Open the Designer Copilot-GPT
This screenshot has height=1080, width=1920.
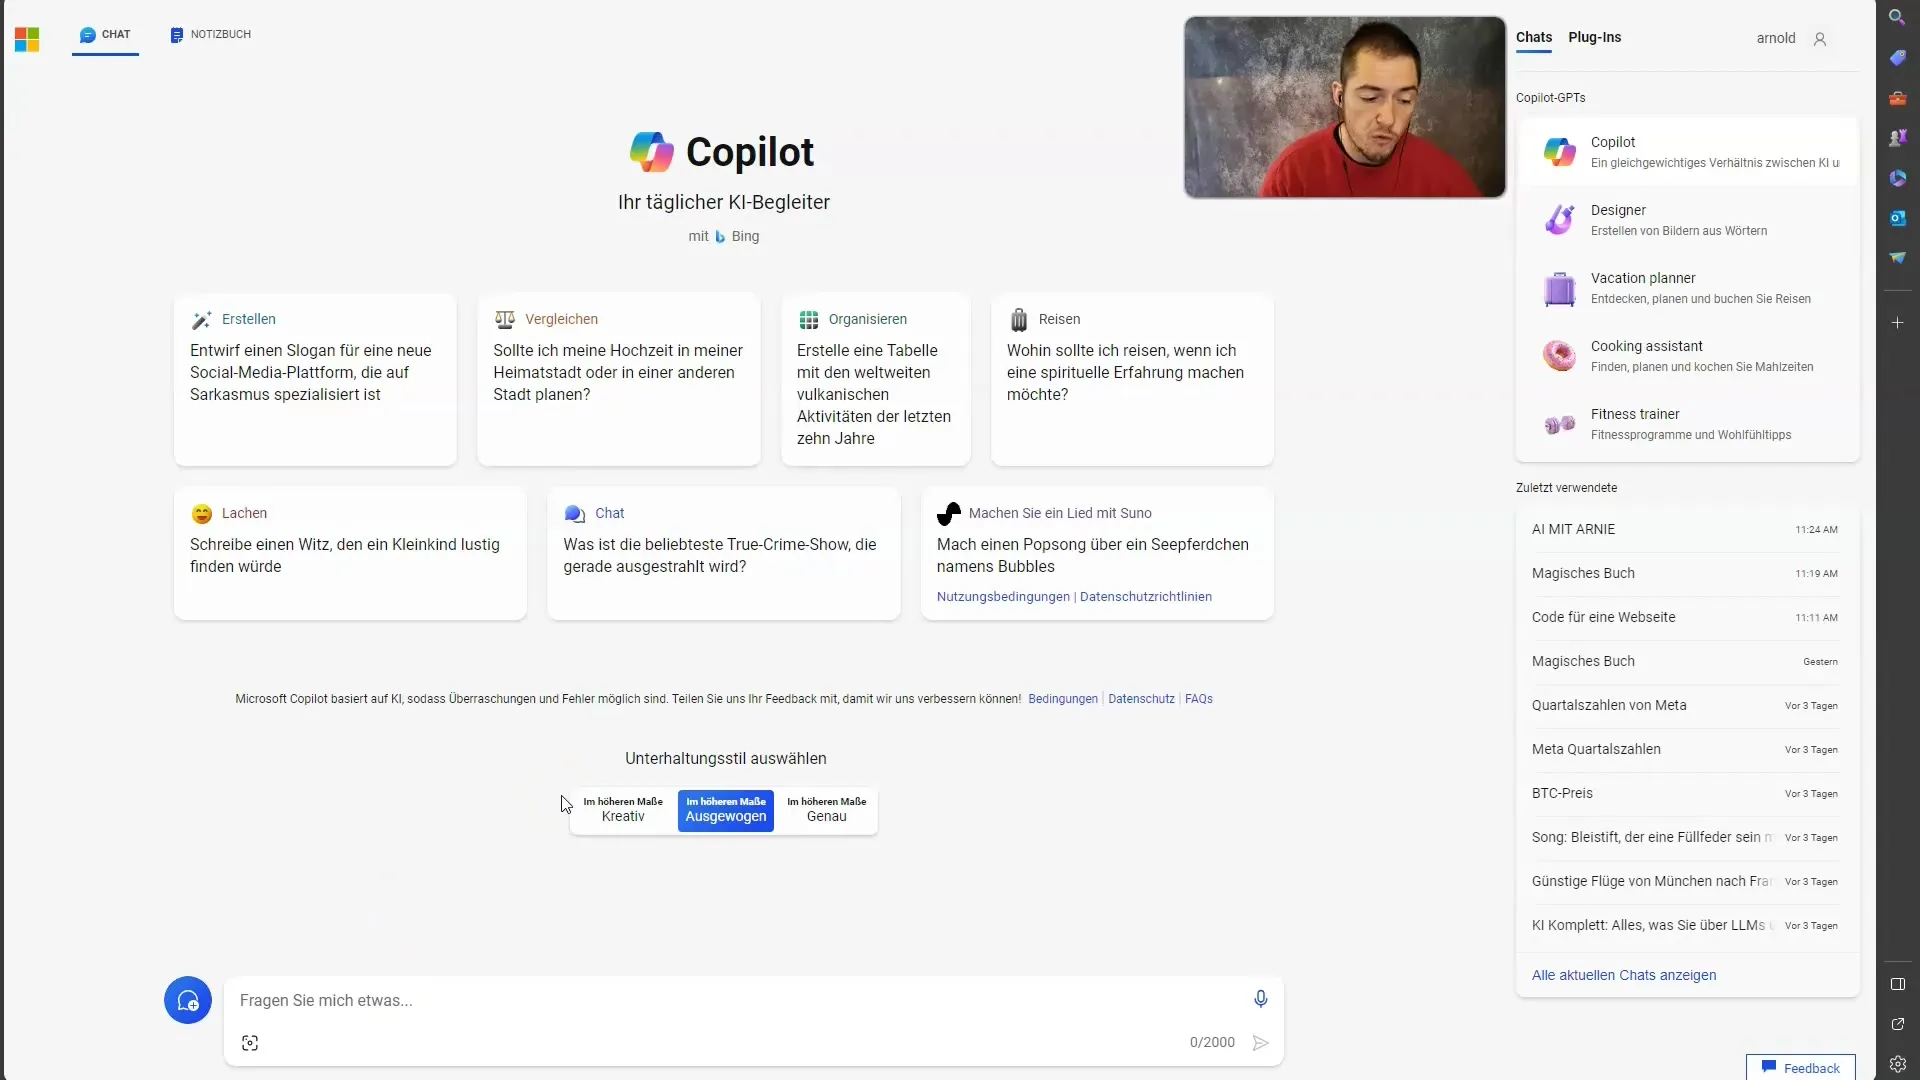point(1687,219)
